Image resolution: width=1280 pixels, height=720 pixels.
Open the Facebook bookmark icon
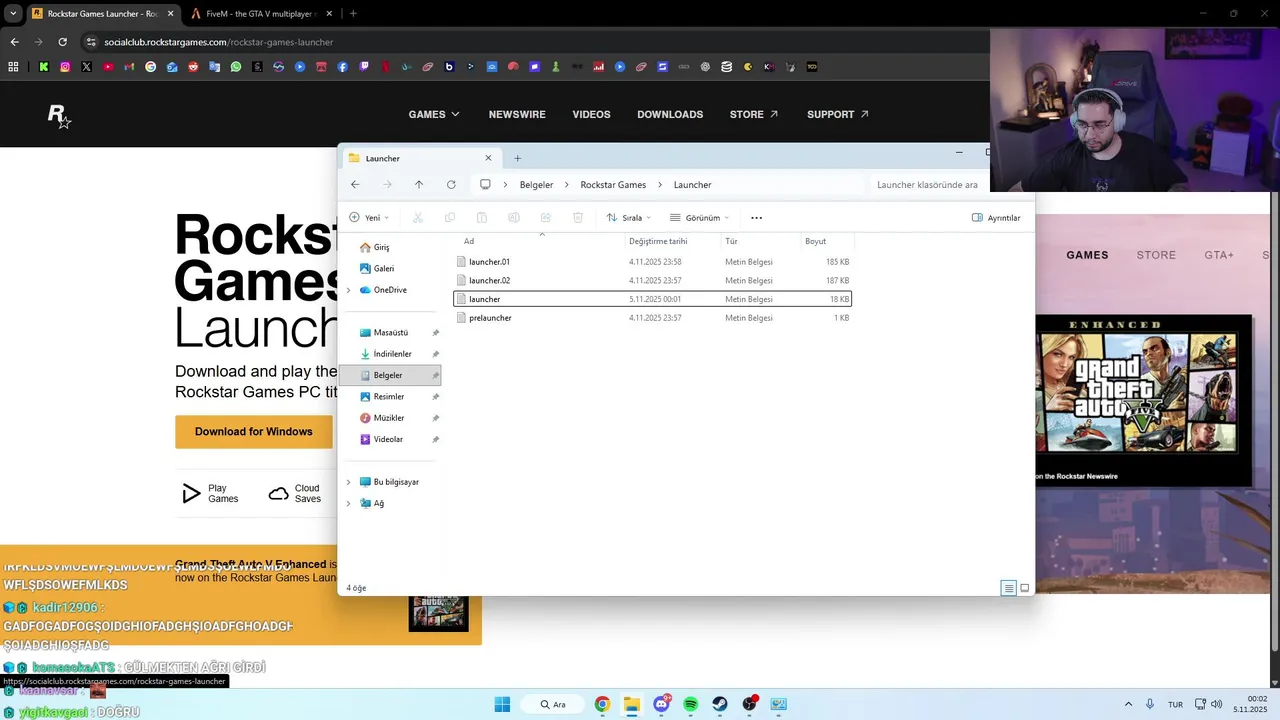(x=343, y=67)
